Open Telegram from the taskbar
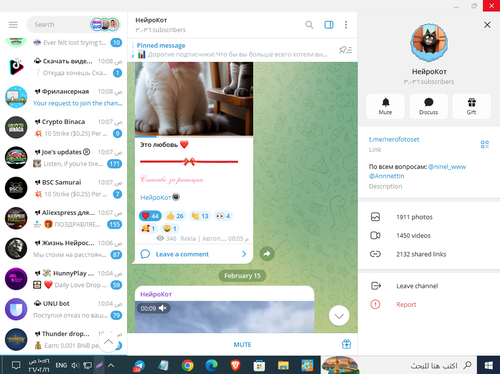 pos(140,366)
